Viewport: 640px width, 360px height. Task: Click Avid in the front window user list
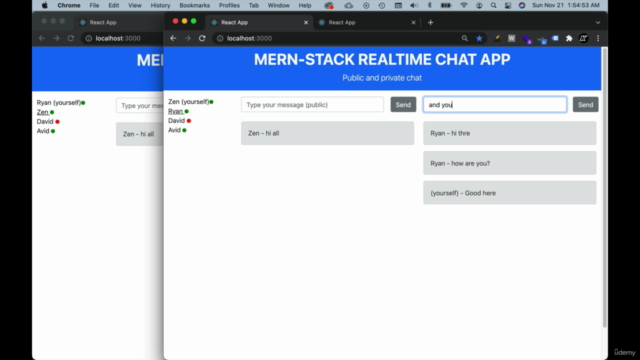[174, 130]
